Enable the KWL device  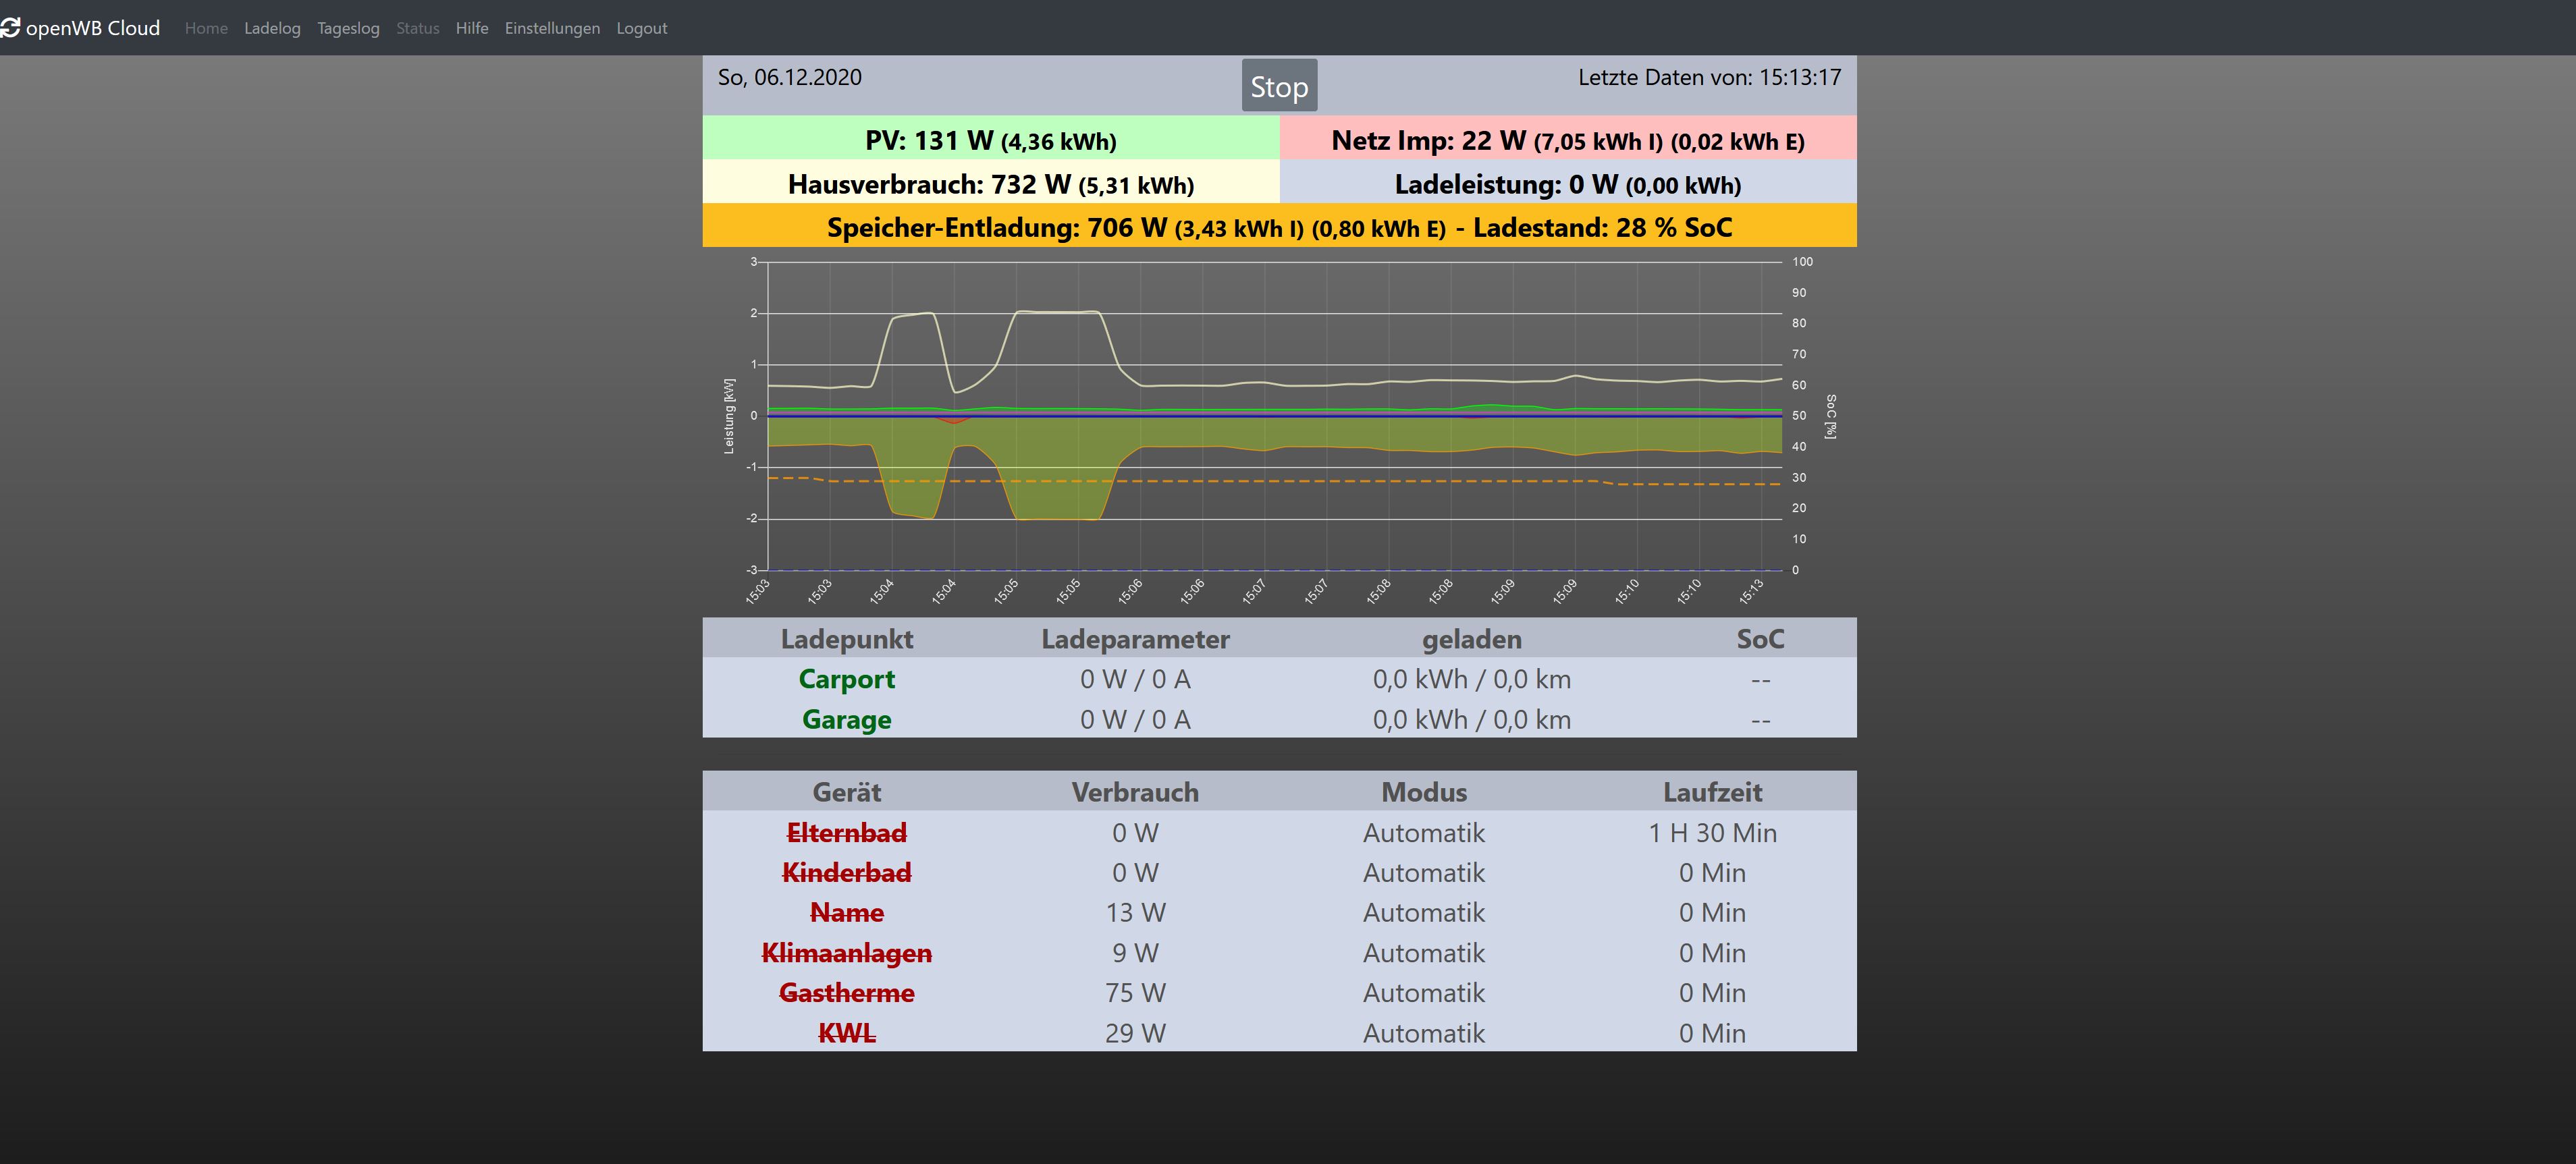coord(846,1033)
